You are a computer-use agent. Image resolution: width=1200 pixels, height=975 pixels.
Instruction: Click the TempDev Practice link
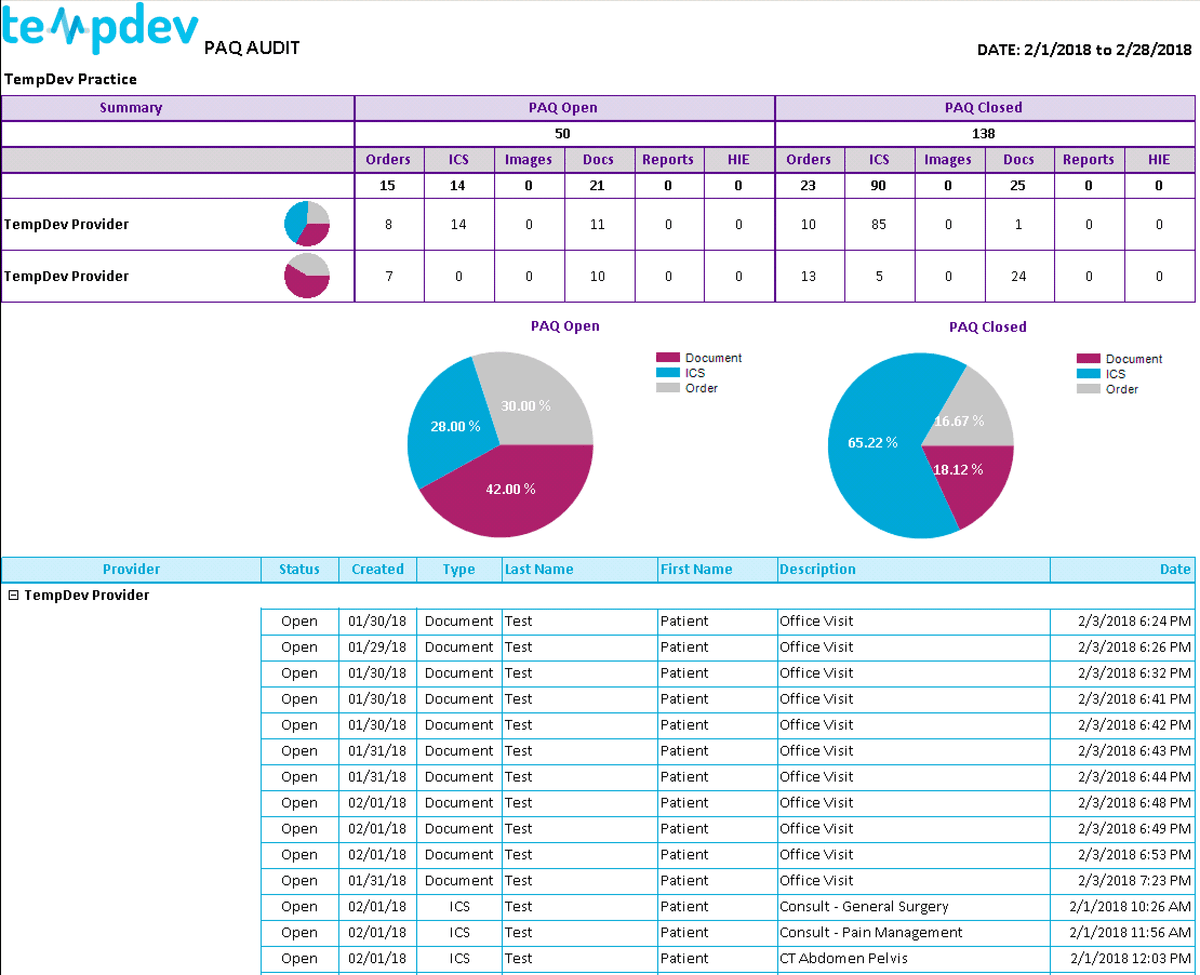[x=70, y=79]
